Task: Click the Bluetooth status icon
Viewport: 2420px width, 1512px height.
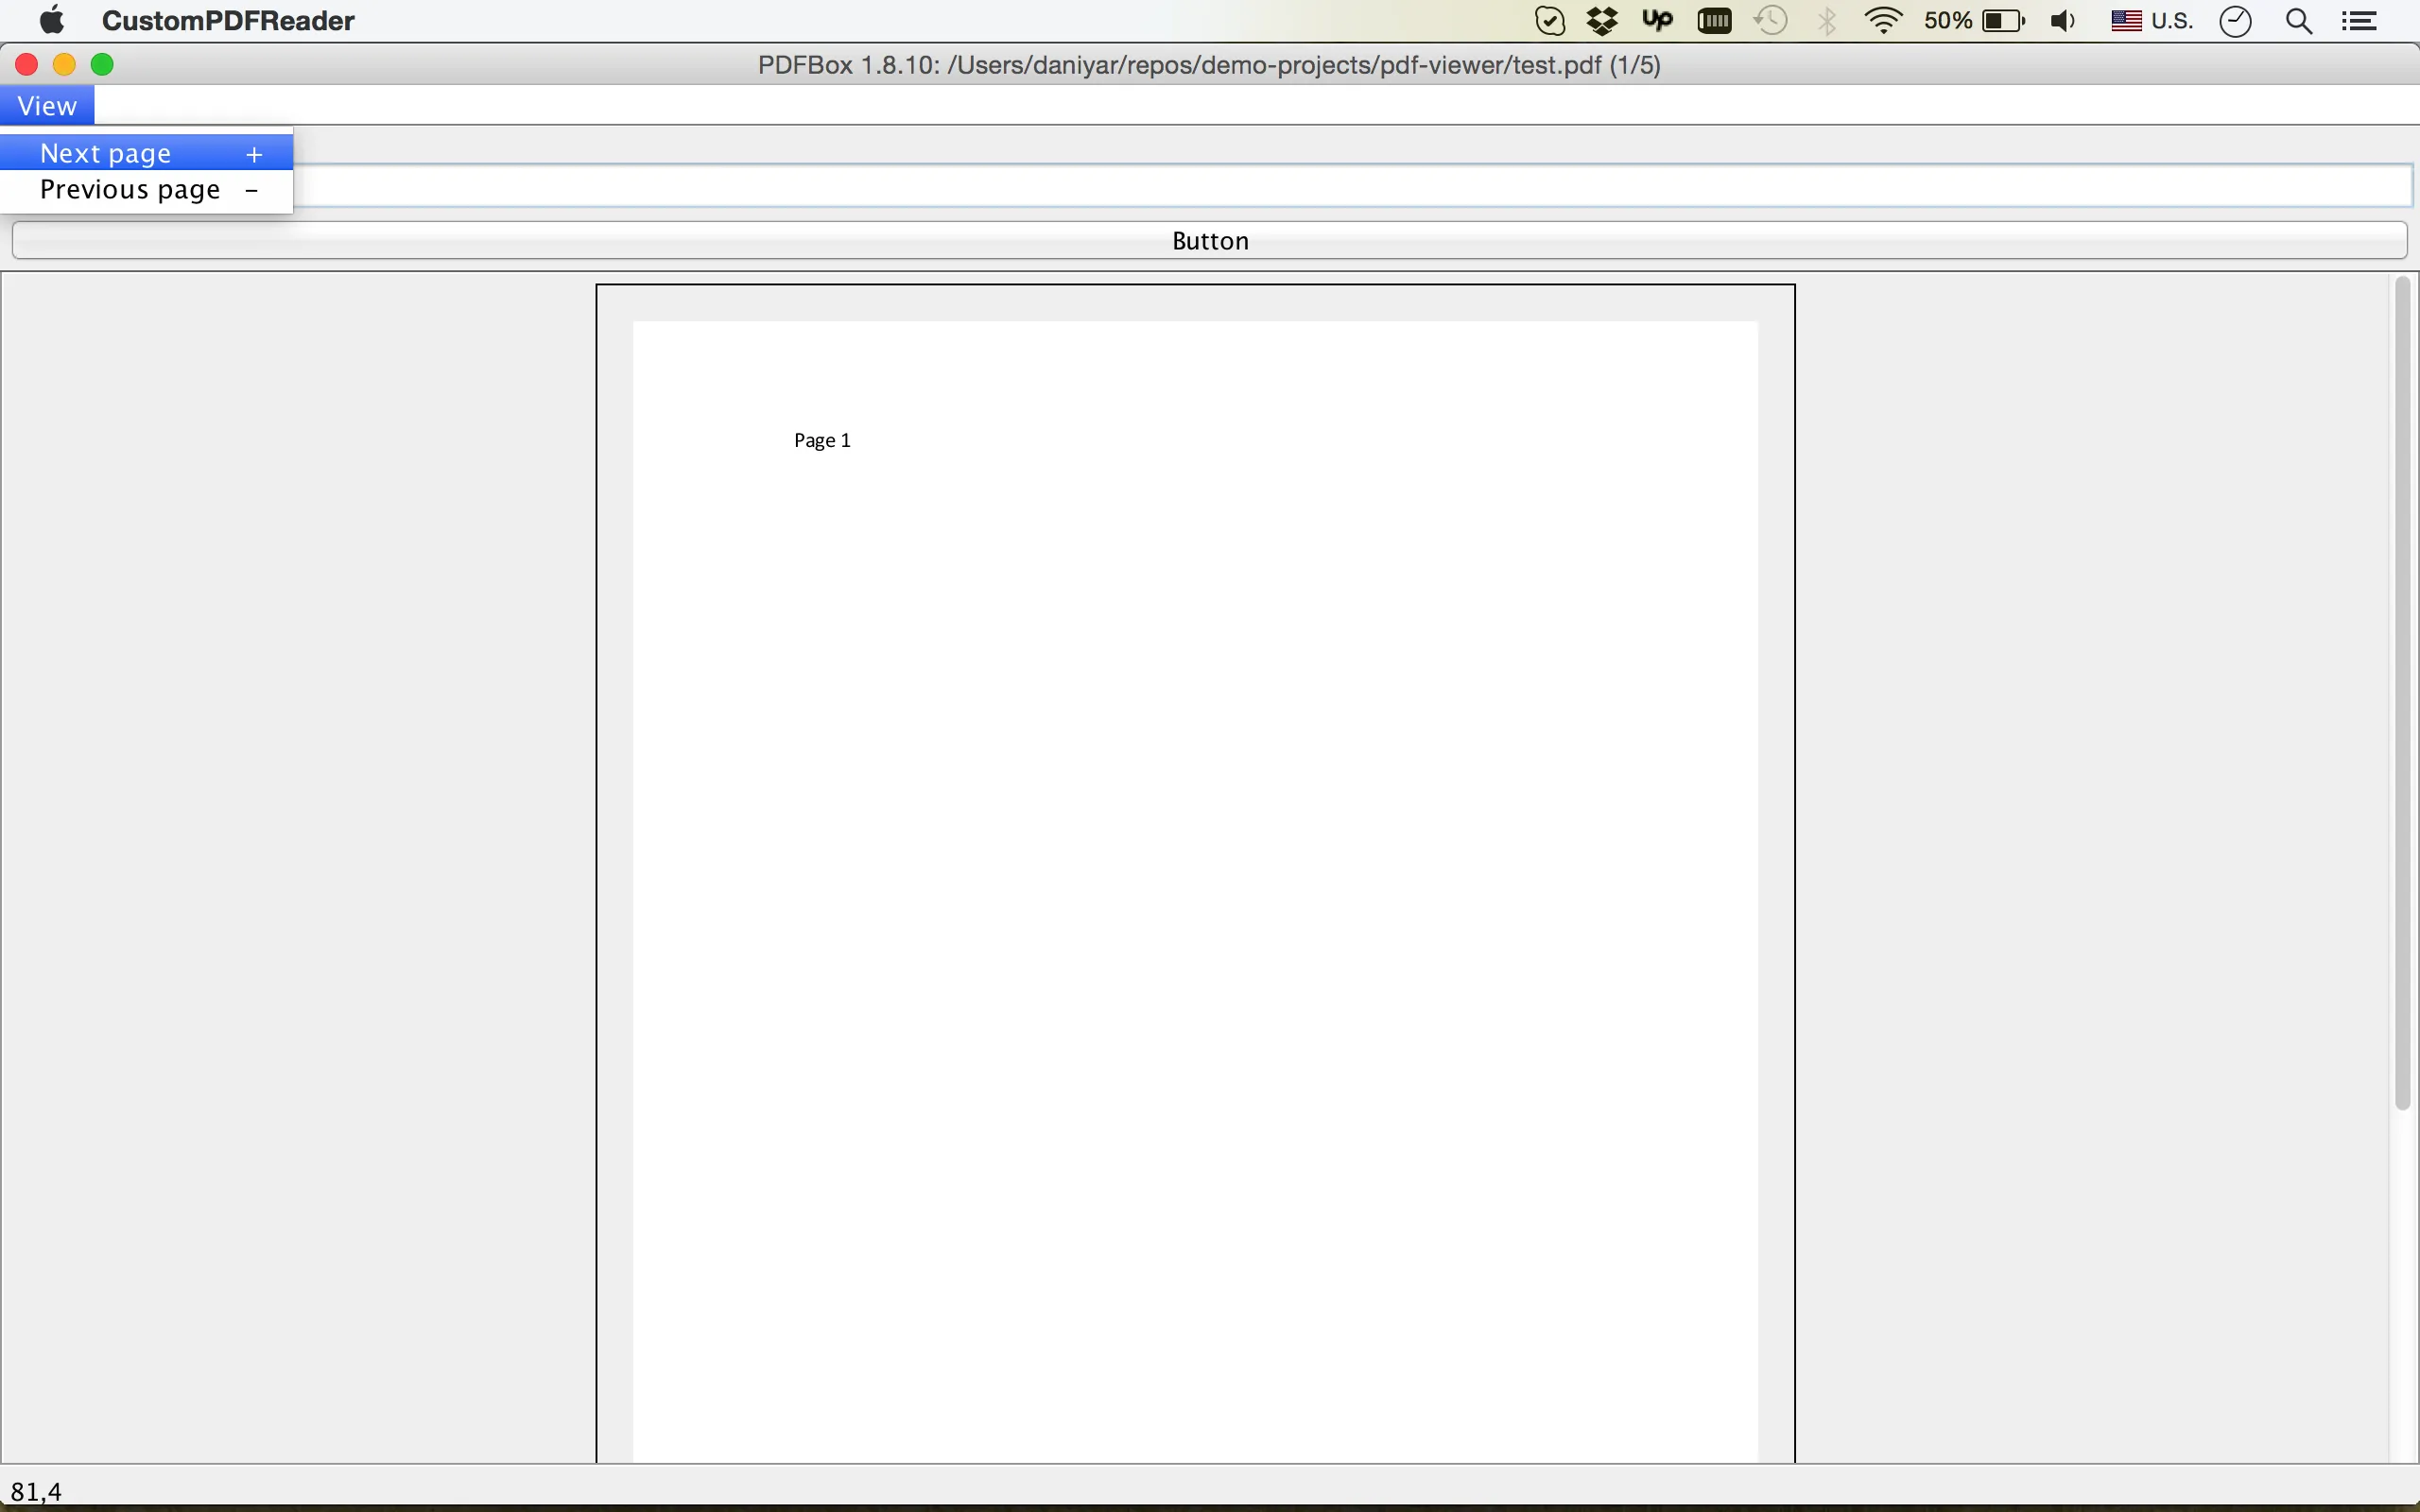Action: (1827, 21)
